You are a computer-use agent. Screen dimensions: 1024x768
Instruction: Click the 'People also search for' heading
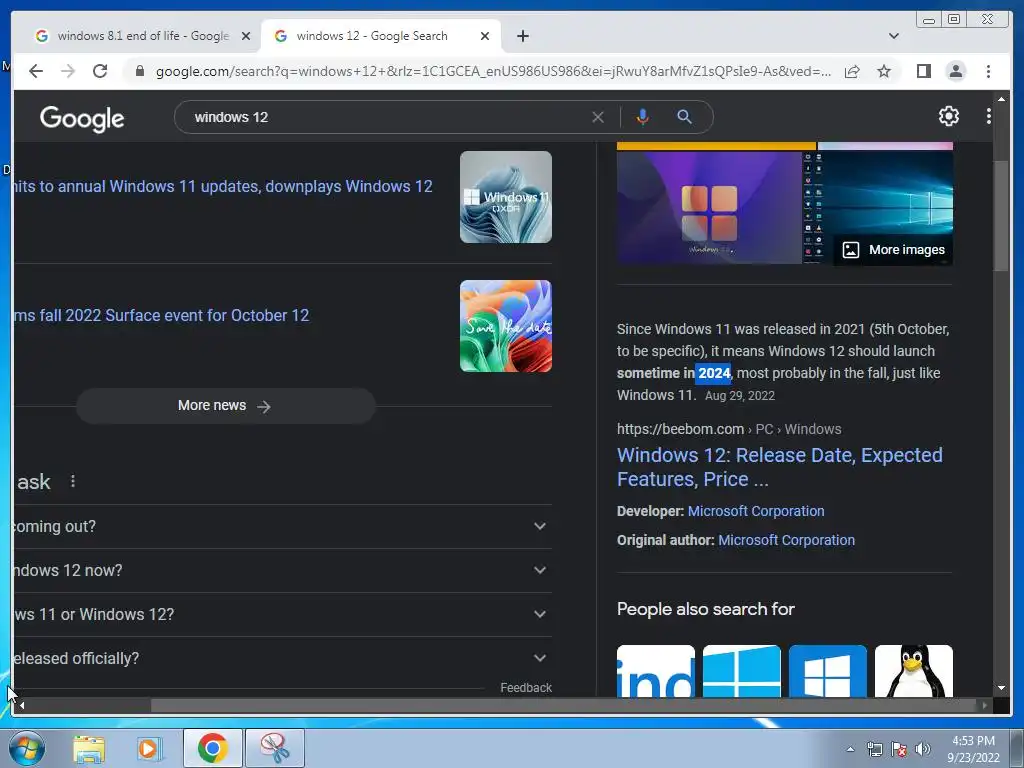point(705,609)
